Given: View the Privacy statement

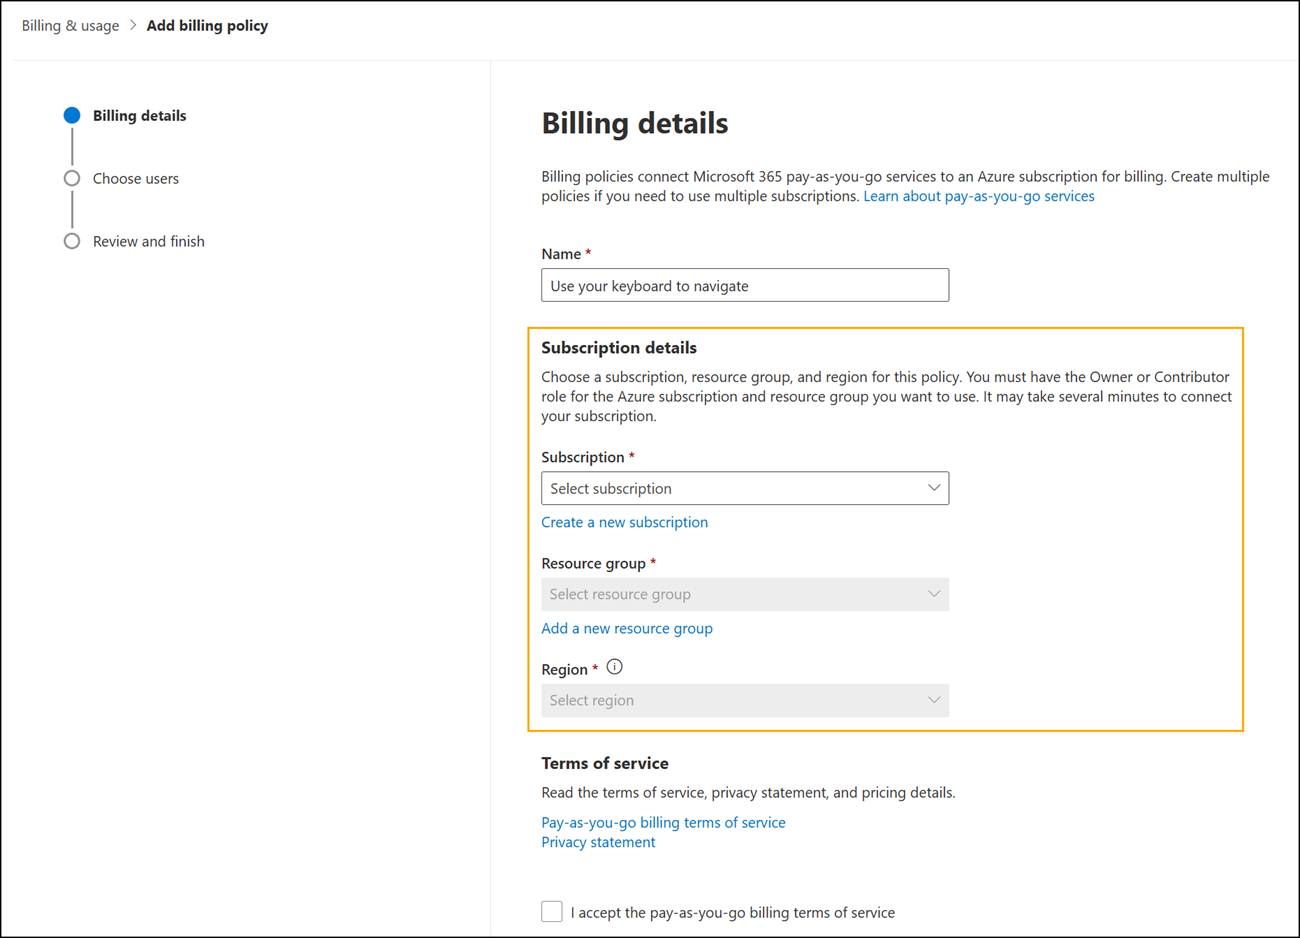Looking at the screenshot, I should (598, 842).
